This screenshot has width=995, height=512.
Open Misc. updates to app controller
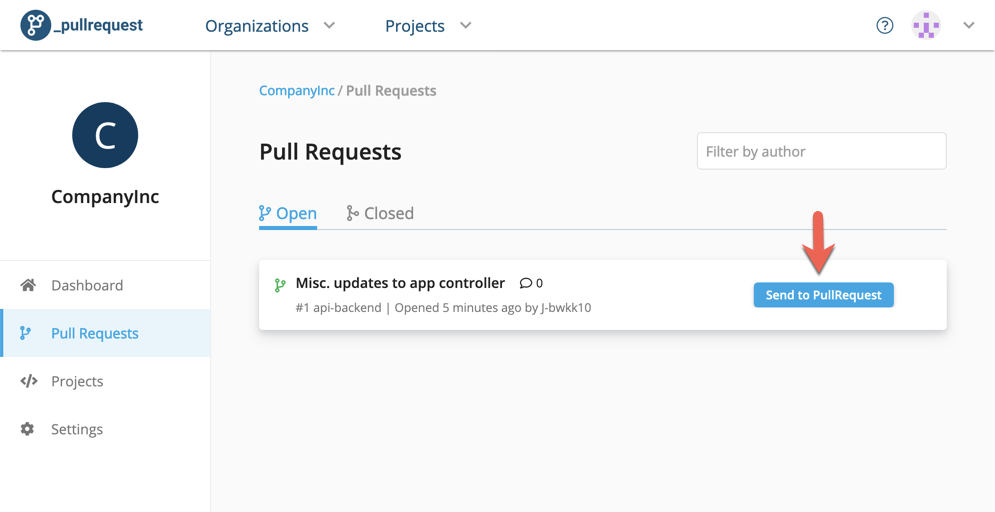tap(400, 283)
